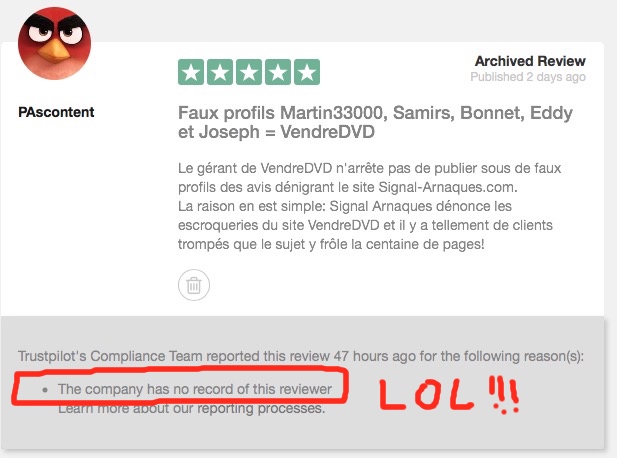Click the Trustpilot's Compliance Team notice line
The height and width of the screenshot is (458, 617).
click(x=301, y=356)
